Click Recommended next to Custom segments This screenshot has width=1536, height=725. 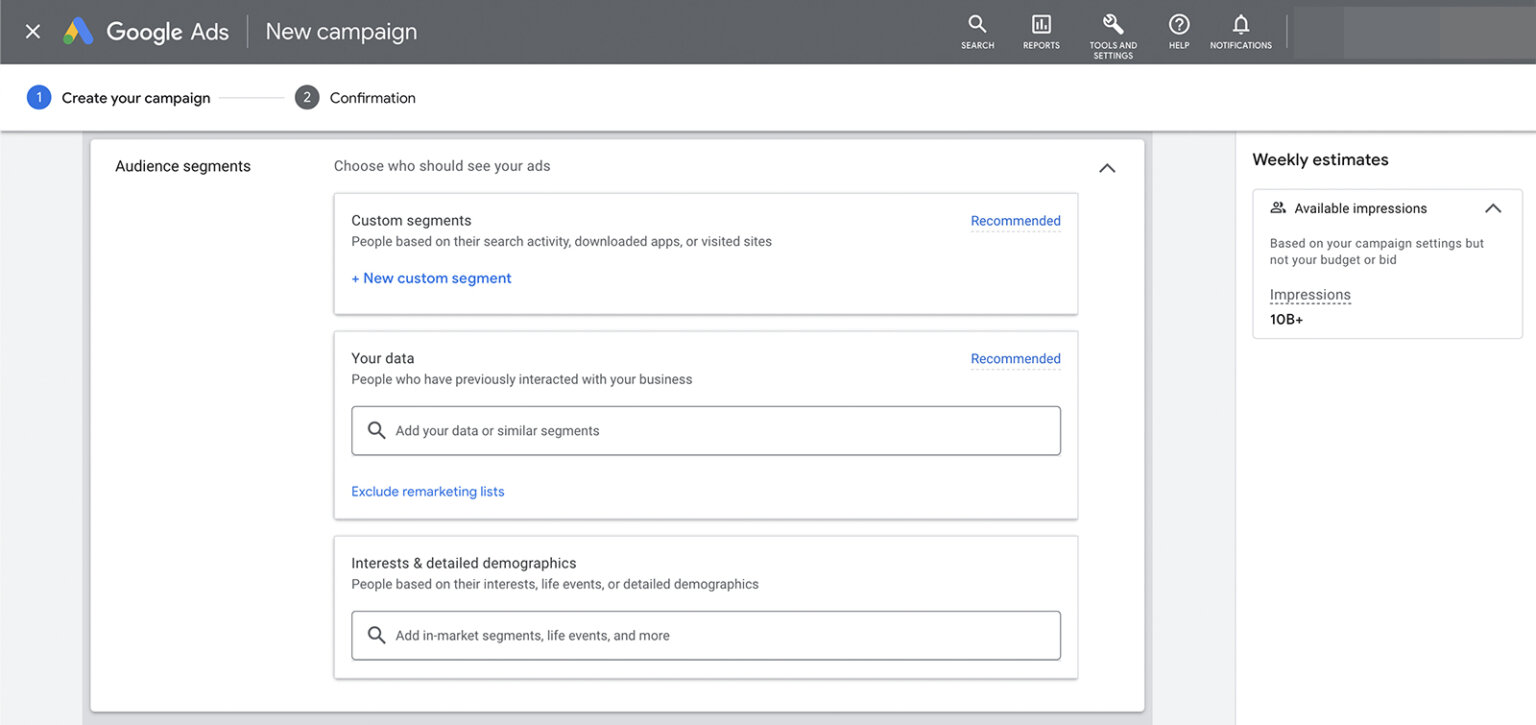(1015, 220)
